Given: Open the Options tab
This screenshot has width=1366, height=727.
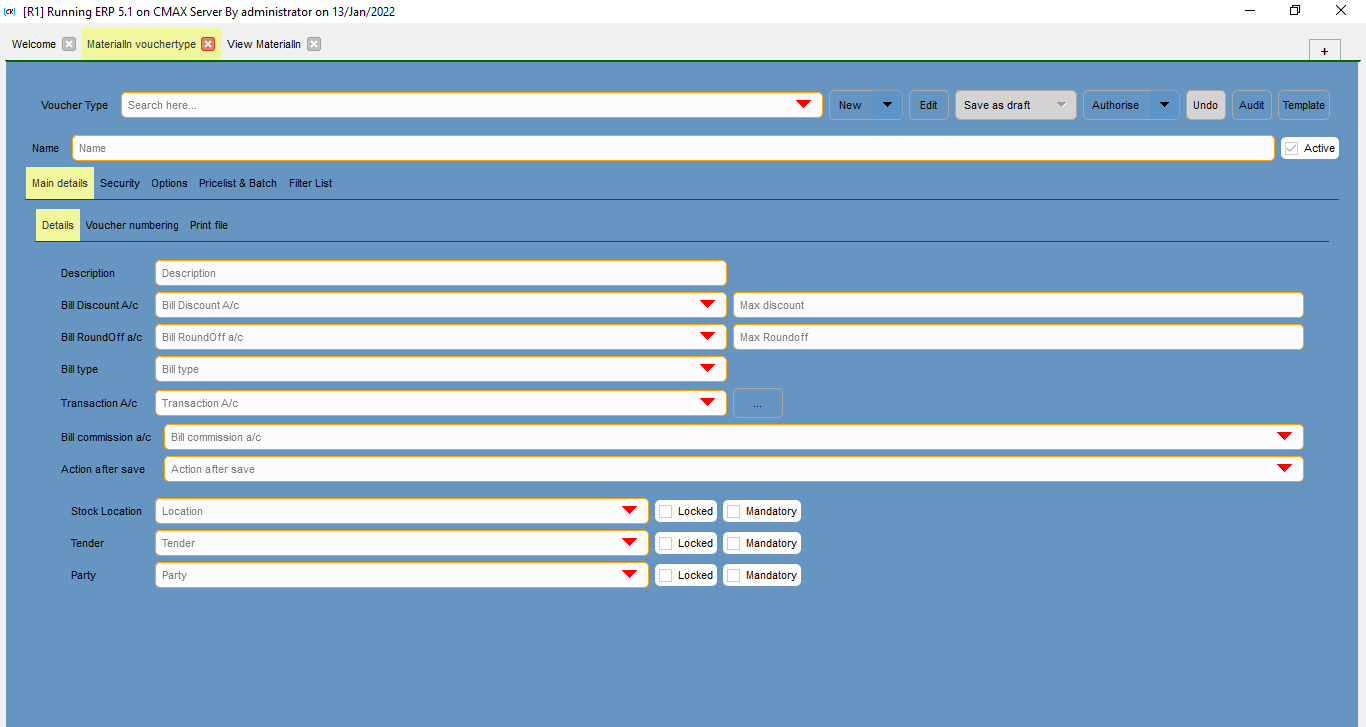Looking at the screenshot, I should point(169,183).
